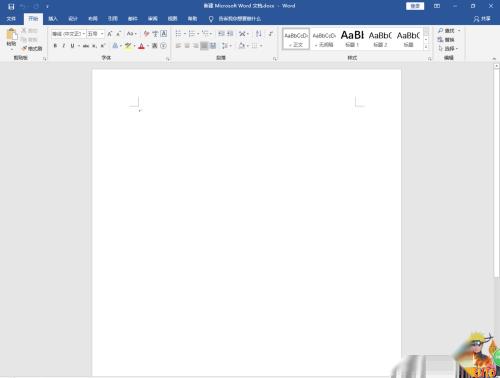500x378 pixels.
Task: Toggle subscript formatting
Action: [x=94, y=46]
